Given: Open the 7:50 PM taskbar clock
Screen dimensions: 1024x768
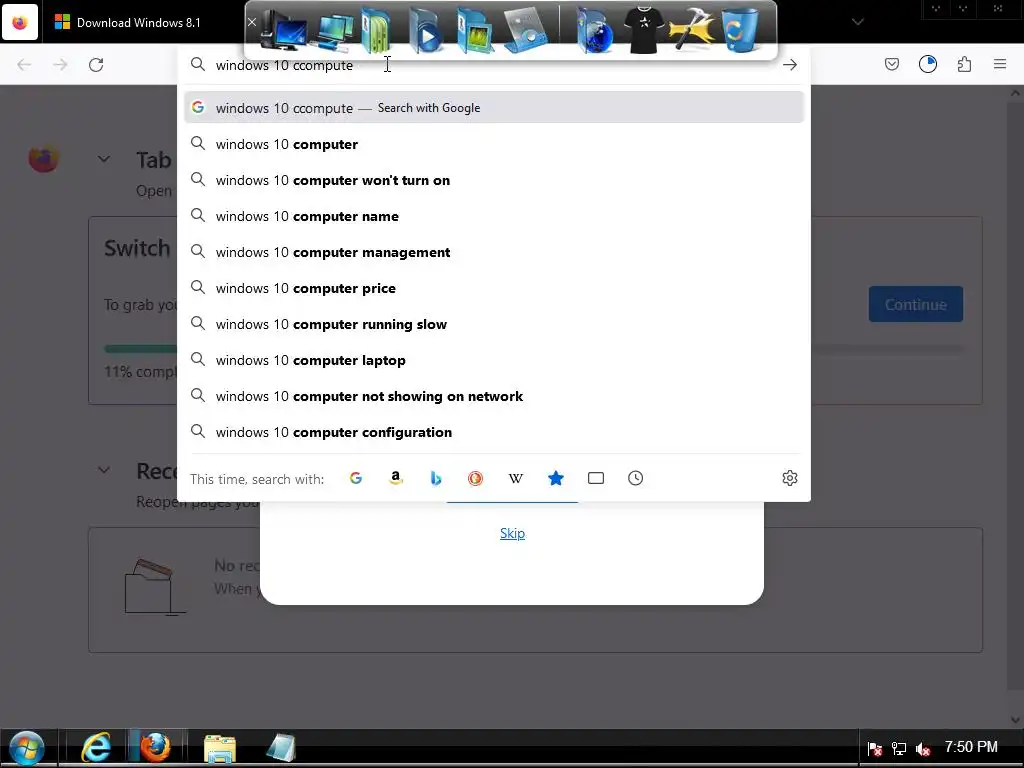Looking at the screenshot, I should [x=971, y=746].
